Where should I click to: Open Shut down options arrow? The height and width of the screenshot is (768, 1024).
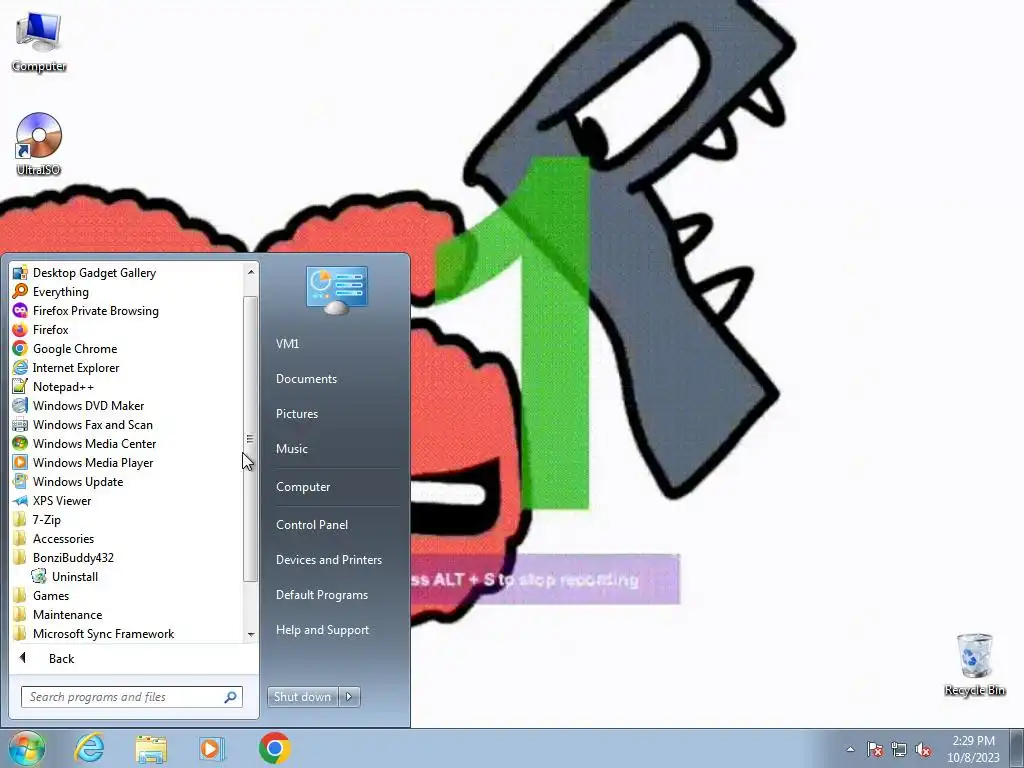(349, 697)
